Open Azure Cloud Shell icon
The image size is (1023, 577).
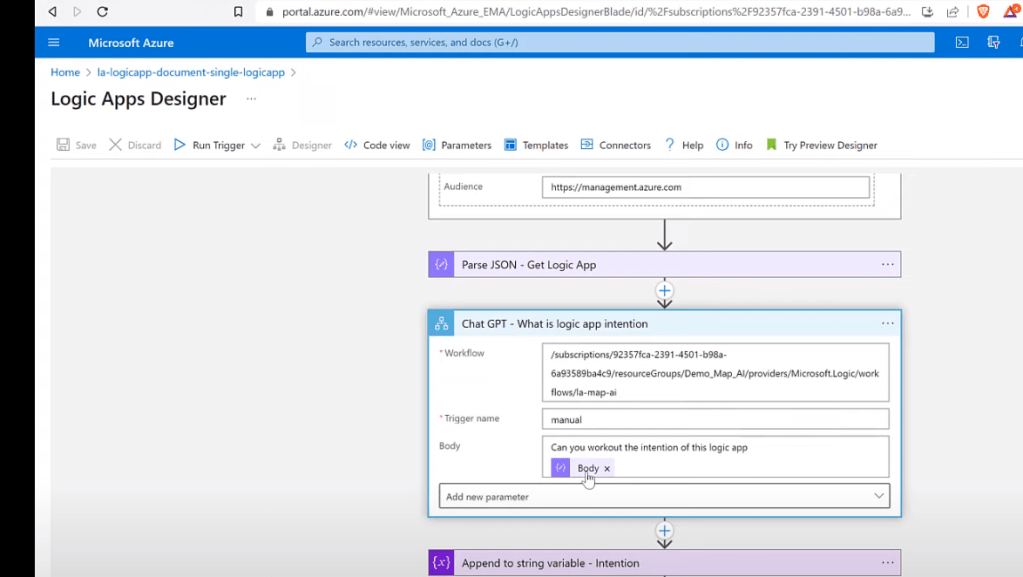962,42
